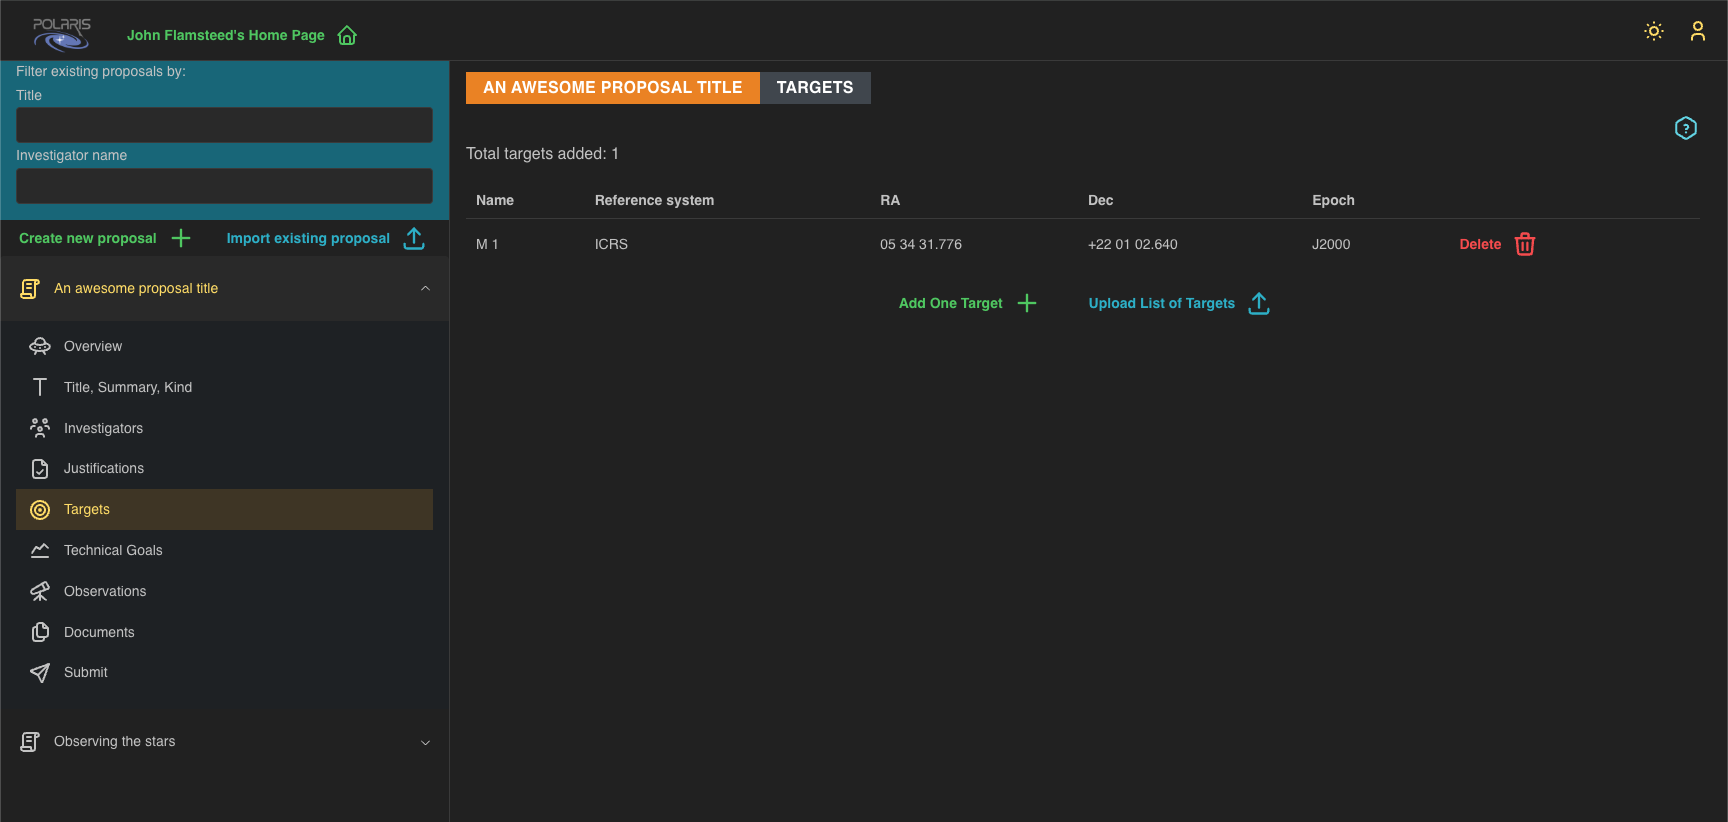Switch to the An Awesome Proposal Title tab
Screen dimensions: 1728x822
612,88
